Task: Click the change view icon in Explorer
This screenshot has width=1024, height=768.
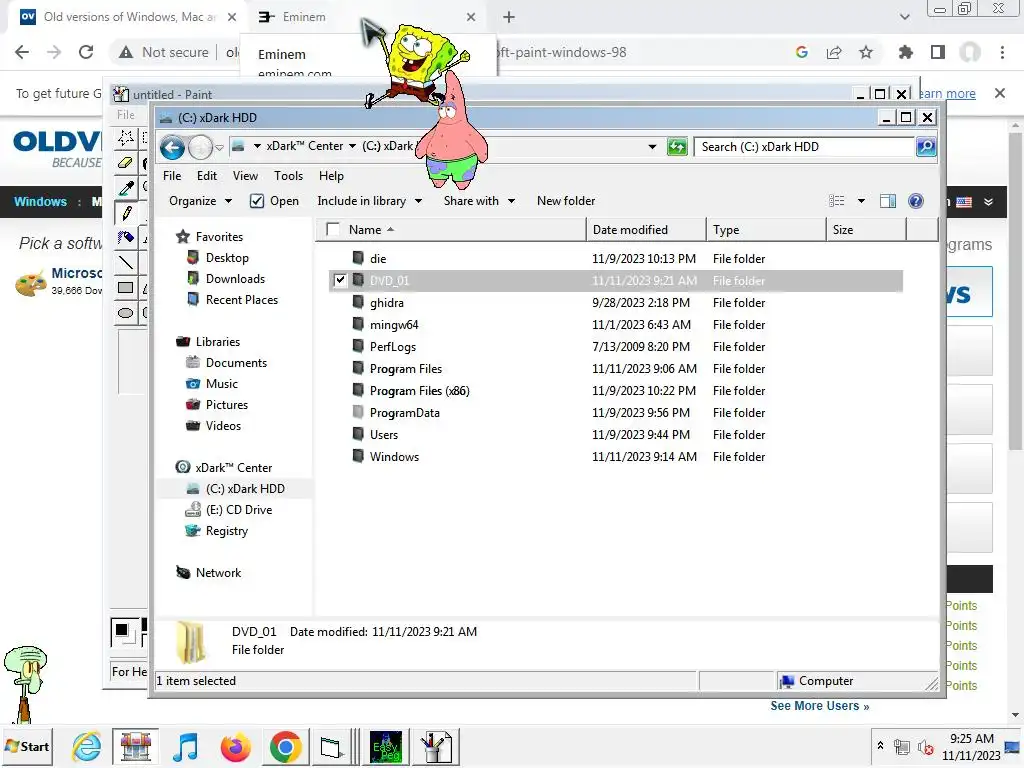Action: click(837, 201)
